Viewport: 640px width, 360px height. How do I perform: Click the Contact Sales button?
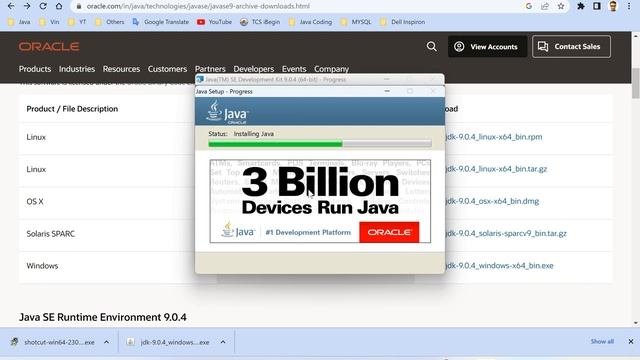[x=571, y=47]
